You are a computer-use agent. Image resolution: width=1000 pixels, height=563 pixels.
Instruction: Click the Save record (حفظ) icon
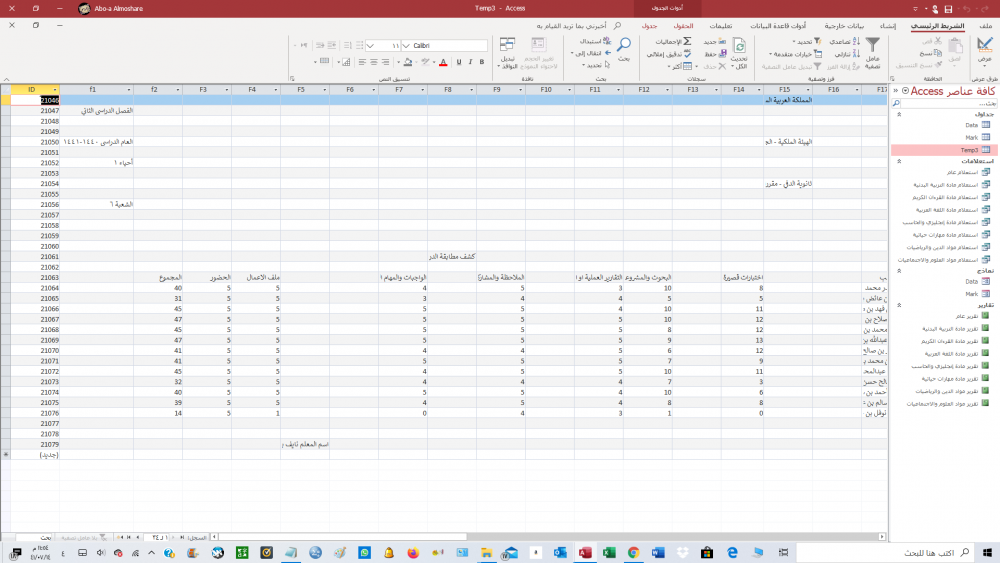point(723,54)
